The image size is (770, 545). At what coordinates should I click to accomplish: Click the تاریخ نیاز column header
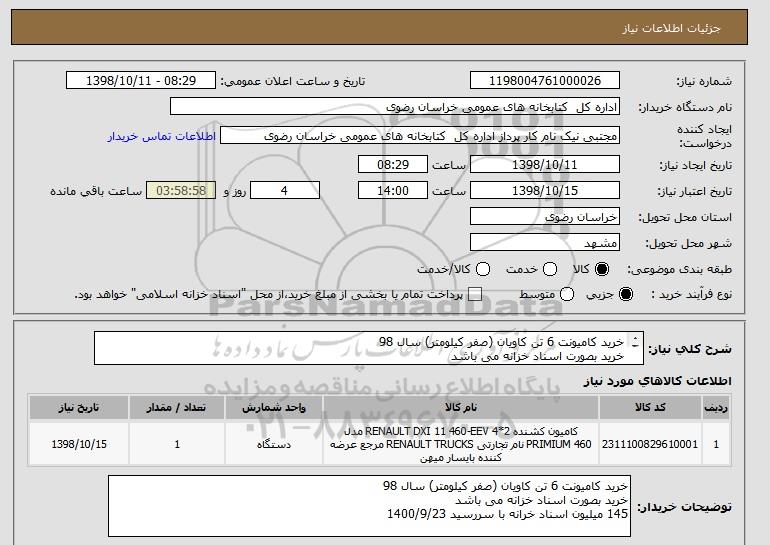tap(79, 407)
